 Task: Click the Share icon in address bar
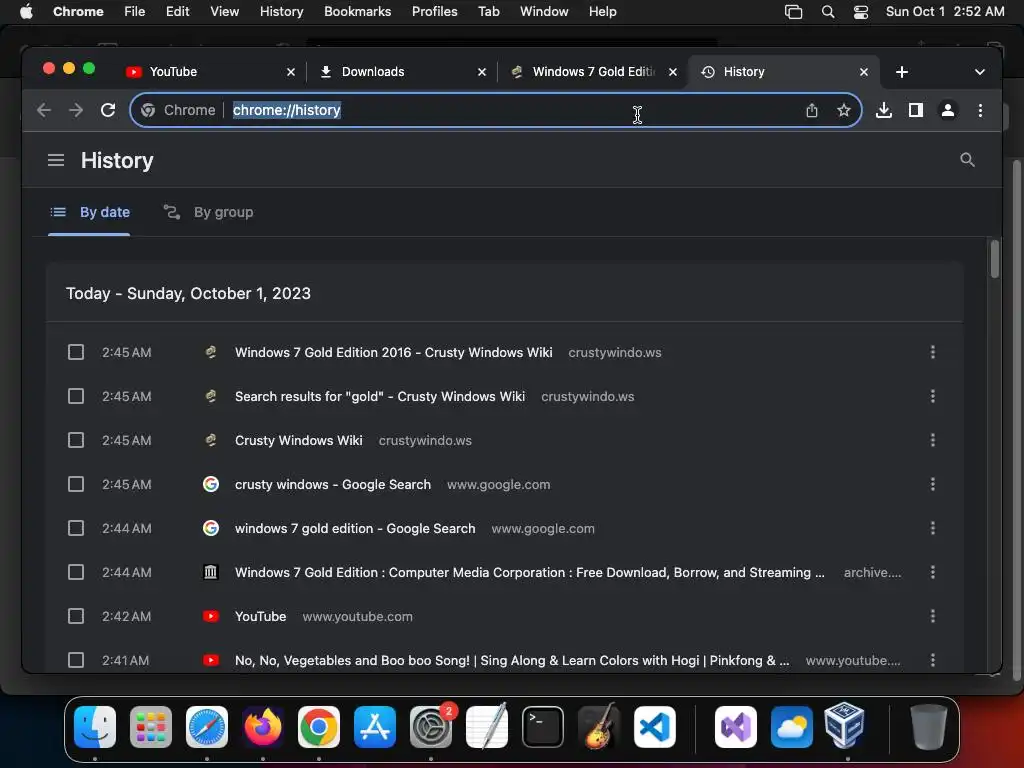812,110
